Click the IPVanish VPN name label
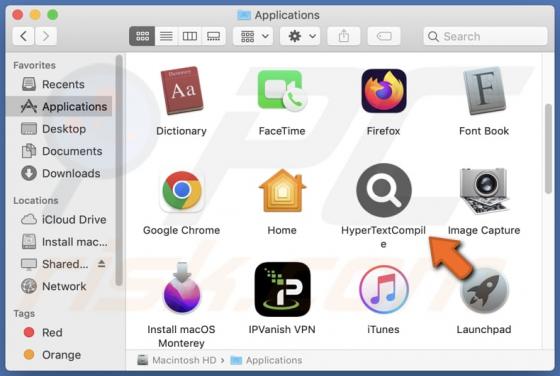 click(x=282, y=329)
